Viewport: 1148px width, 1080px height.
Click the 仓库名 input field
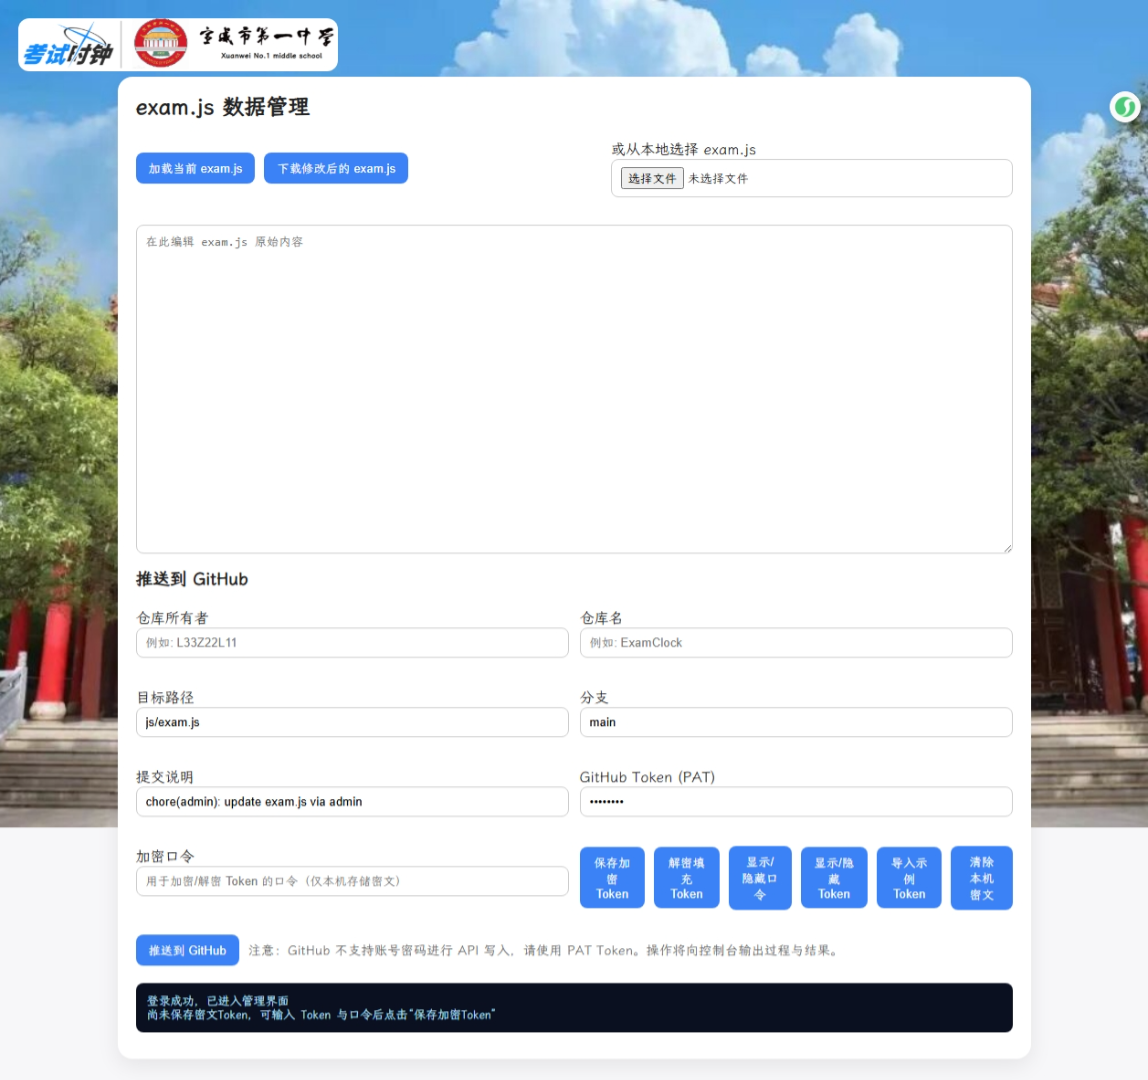(x=796, y=642)
